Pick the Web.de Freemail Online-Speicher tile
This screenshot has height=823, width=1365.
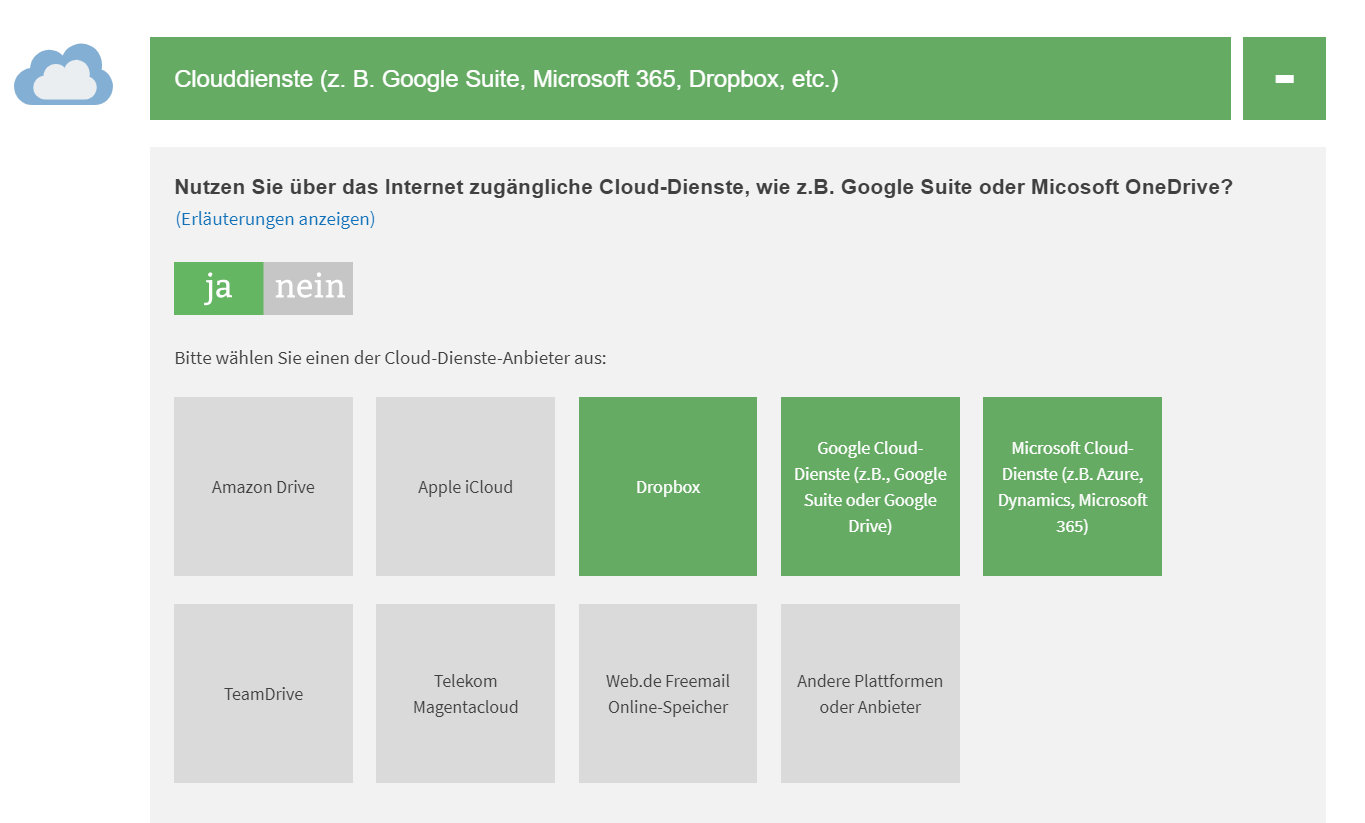pyautogui.click(x=668, y=694)
